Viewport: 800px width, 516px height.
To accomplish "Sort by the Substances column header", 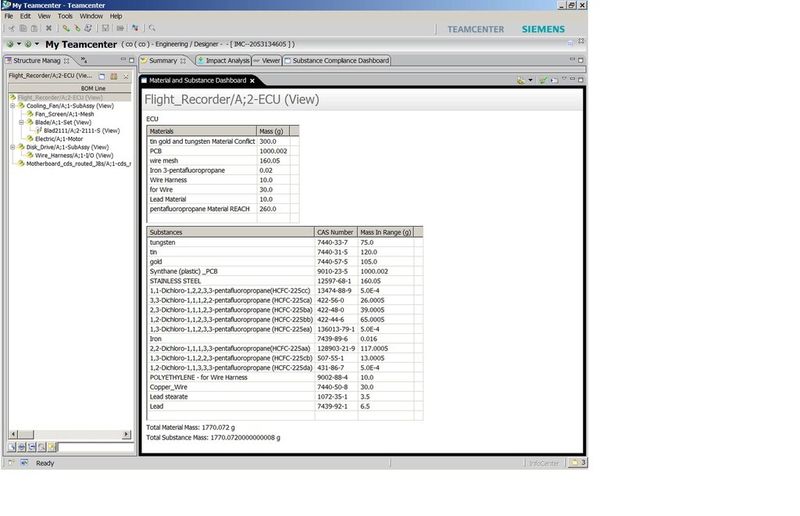I will click(x=231, y=232).
